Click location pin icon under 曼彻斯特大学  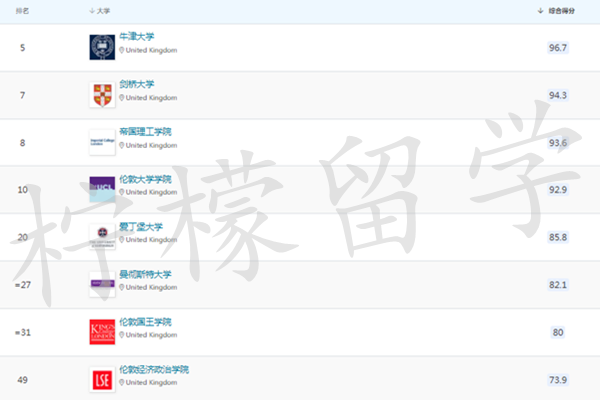click(x=122, y=287)
